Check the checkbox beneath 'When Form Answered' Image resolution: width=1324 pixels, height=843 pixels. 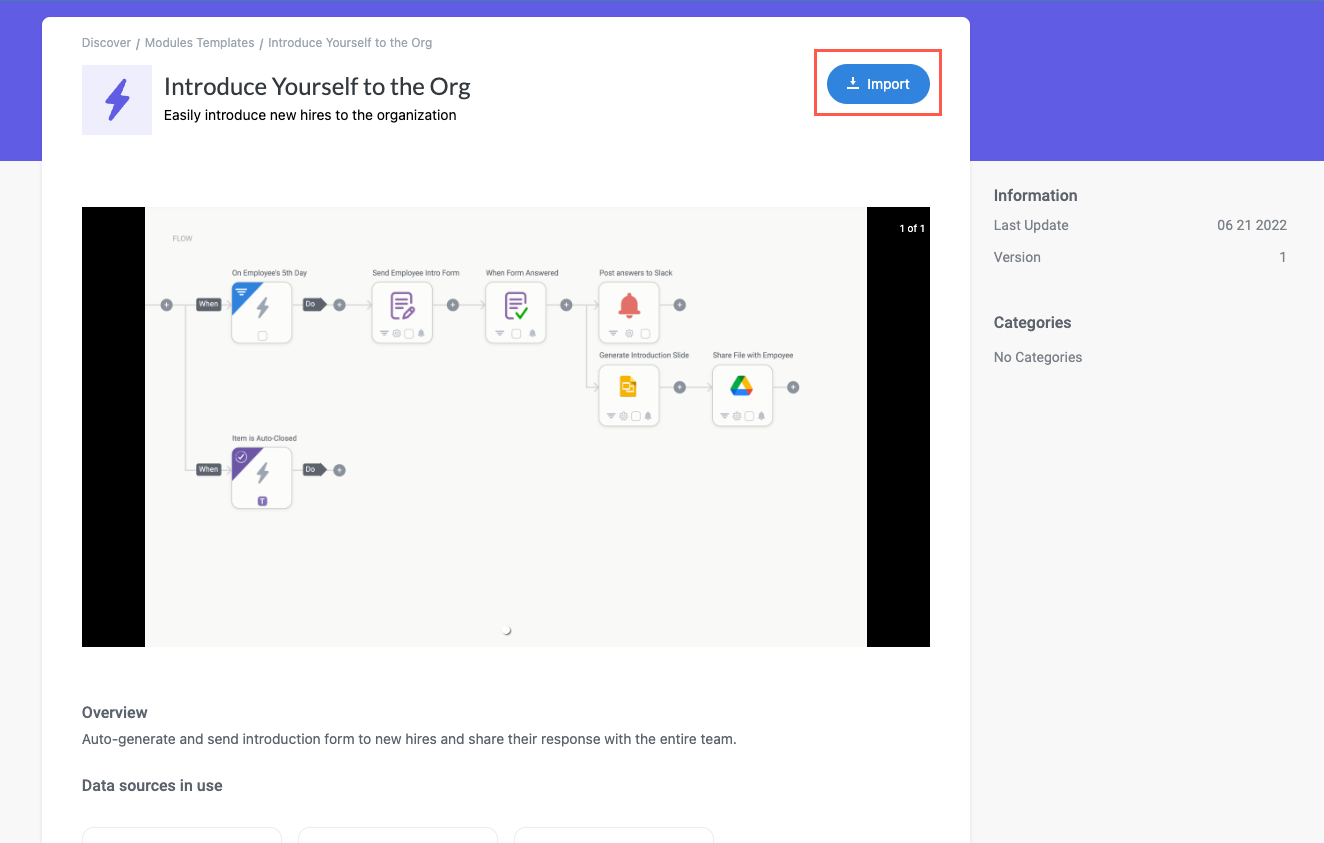(x=517, y=332)
